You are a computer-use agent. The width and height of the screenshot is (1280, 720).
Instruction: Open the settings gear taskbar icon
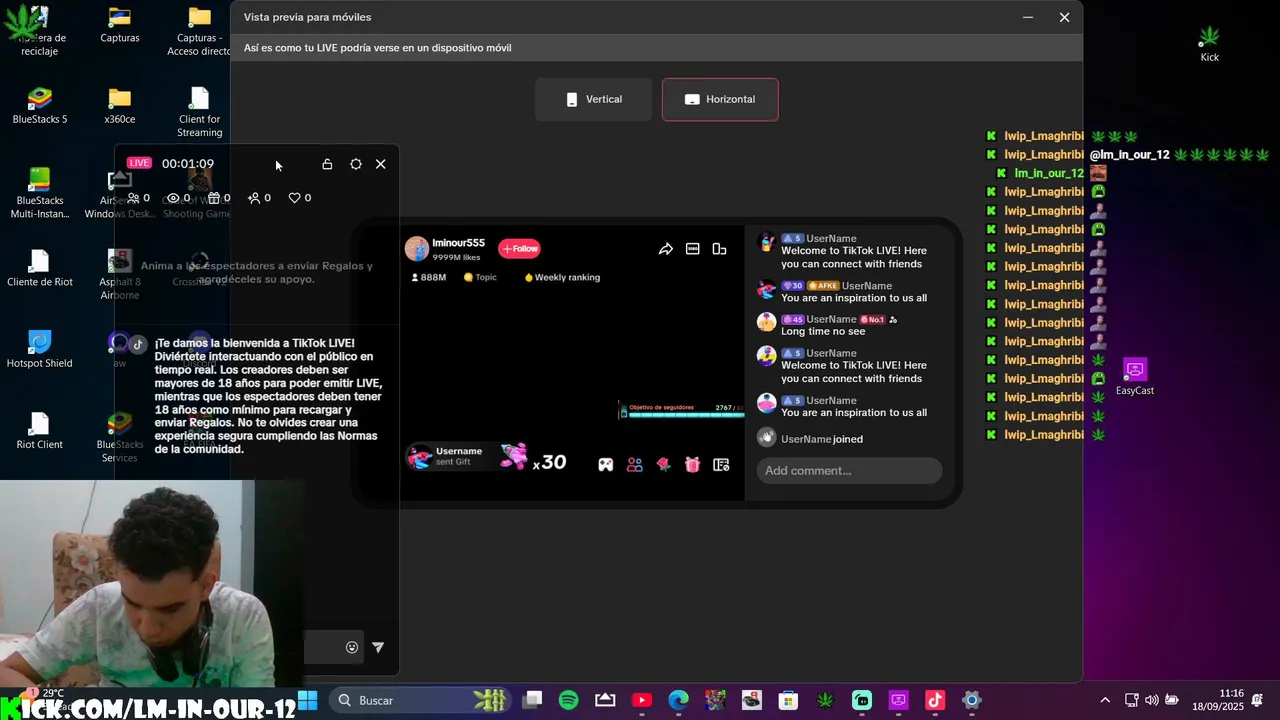point(971,700)
